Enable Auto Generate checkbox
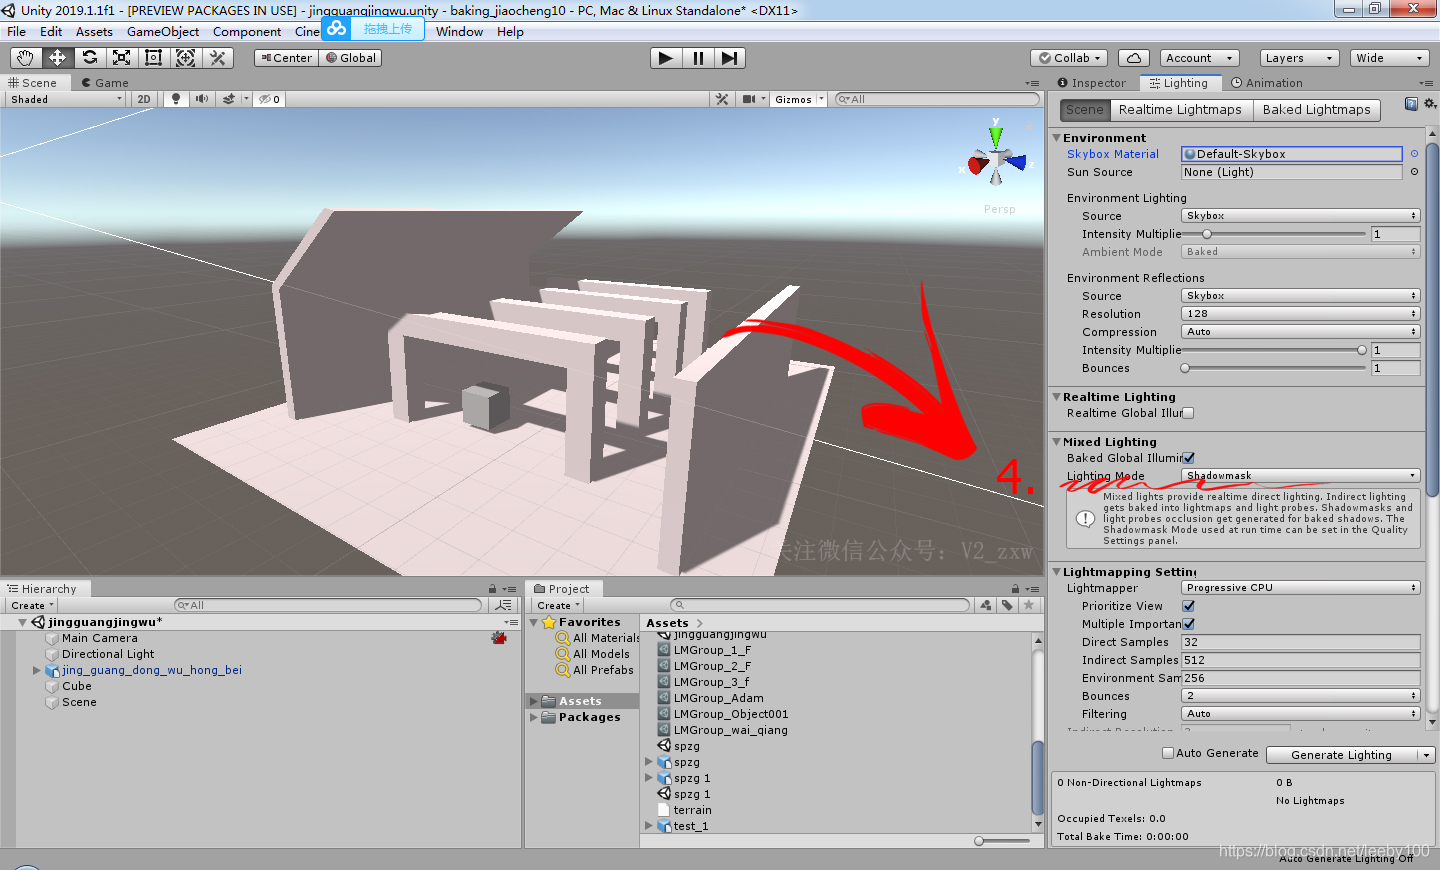 pos(1167,753)
